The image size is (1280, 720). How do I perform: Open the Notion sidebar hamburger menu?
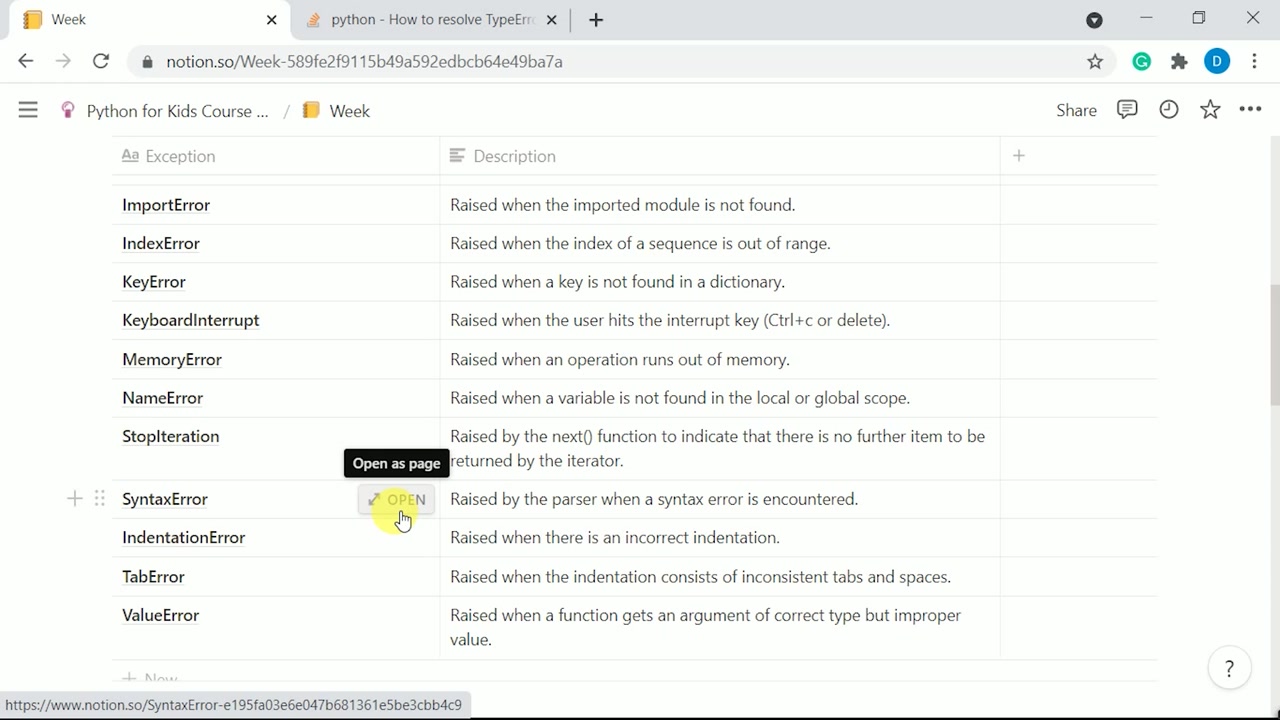28,110
